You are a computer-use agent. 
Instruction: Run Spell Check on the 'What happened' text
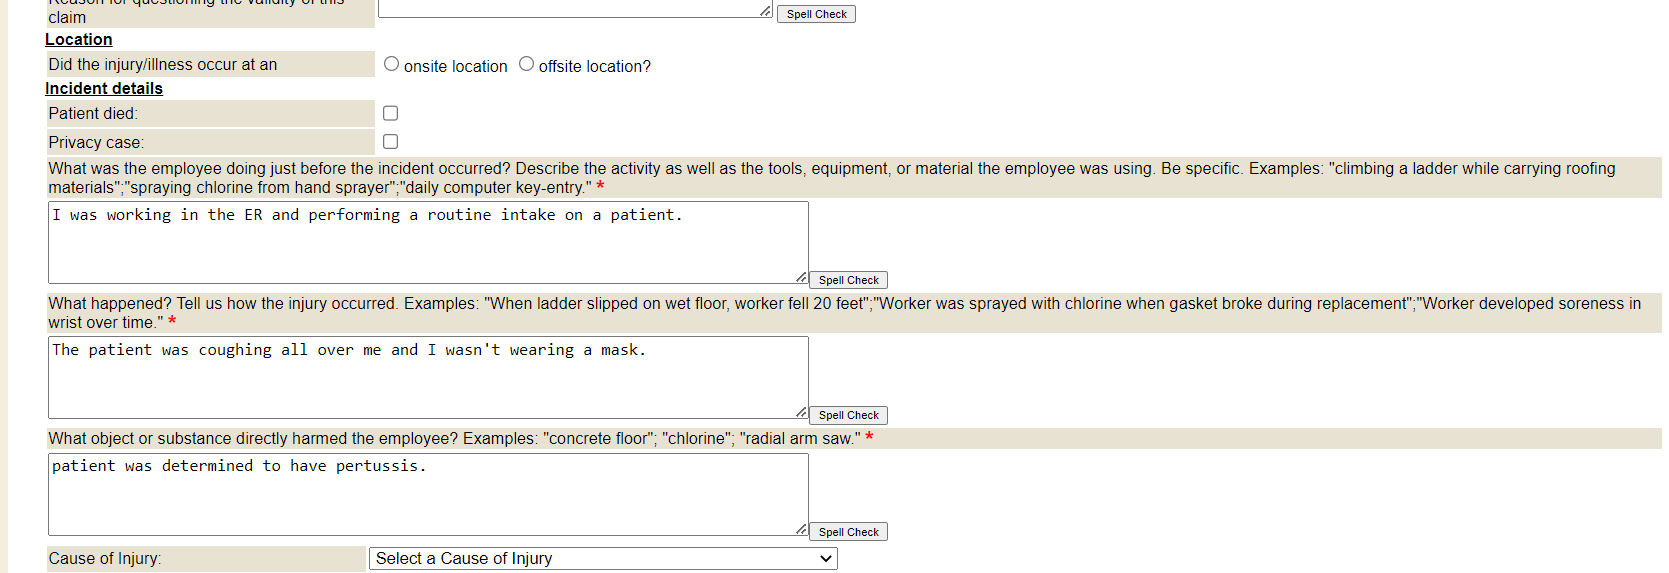coord(848,415)
